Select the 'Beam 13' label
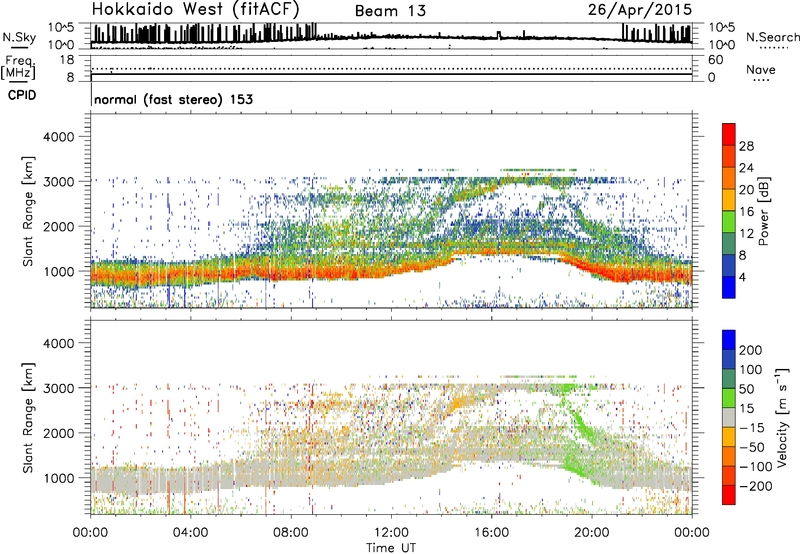800x554 pixels. click(390, 11)
